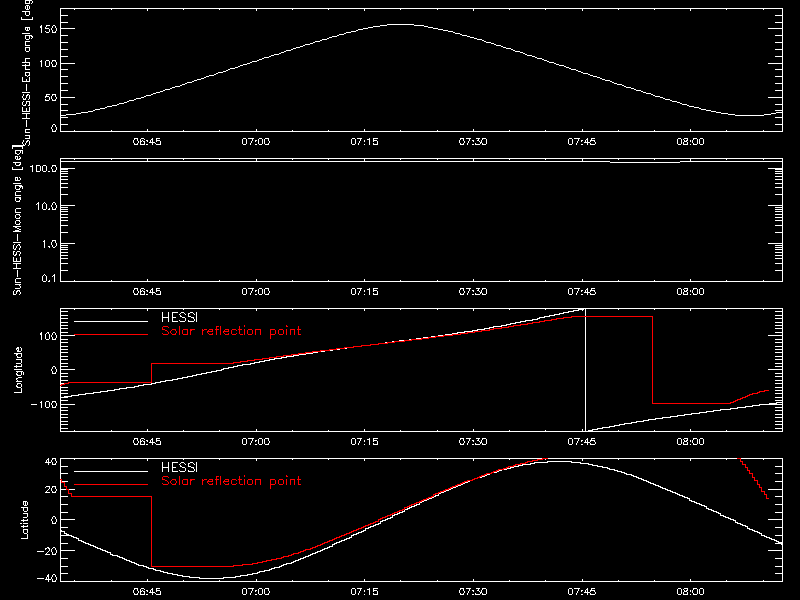Point at 07:30 label under the Latitude plot
The height and width of the screenshot is (600, 800).
(473, 591)
